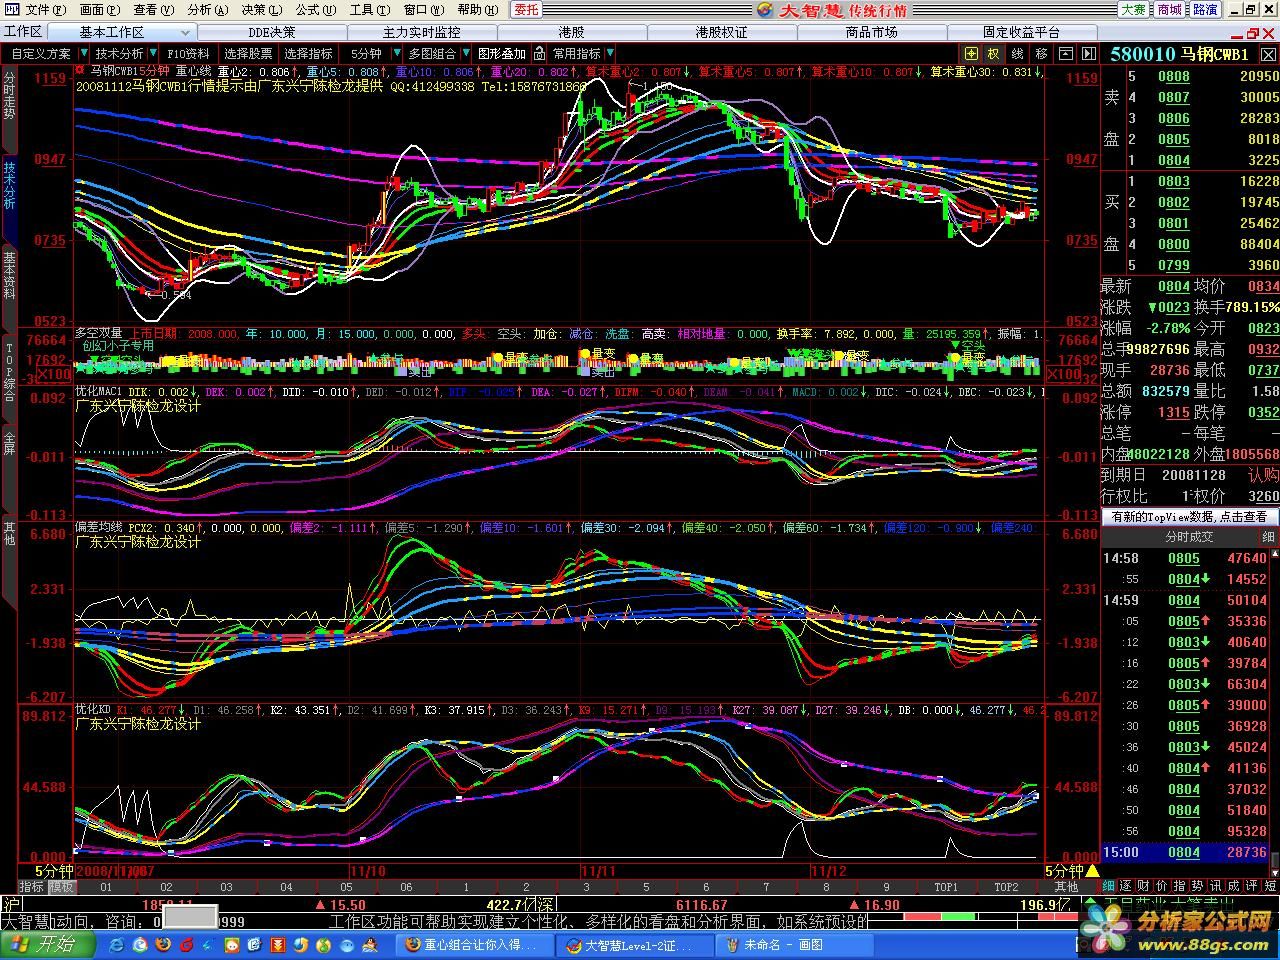
Task: Open the 分析 menu
Action: [x=206, y=9]
